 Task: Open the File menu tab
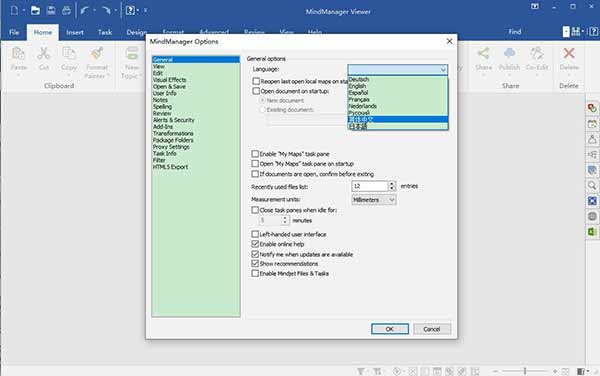14,33
